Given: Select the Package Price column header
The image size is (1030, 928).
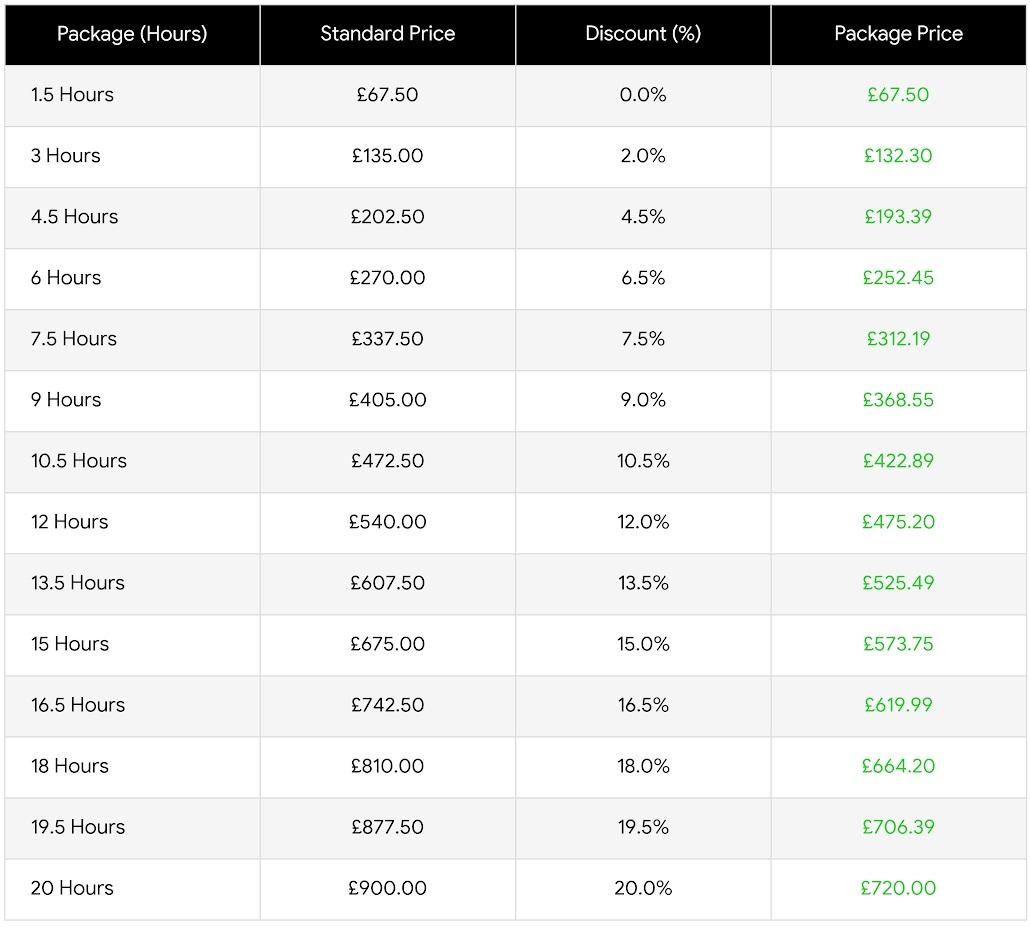Looking at the screenshot, I should coord(898,34).
